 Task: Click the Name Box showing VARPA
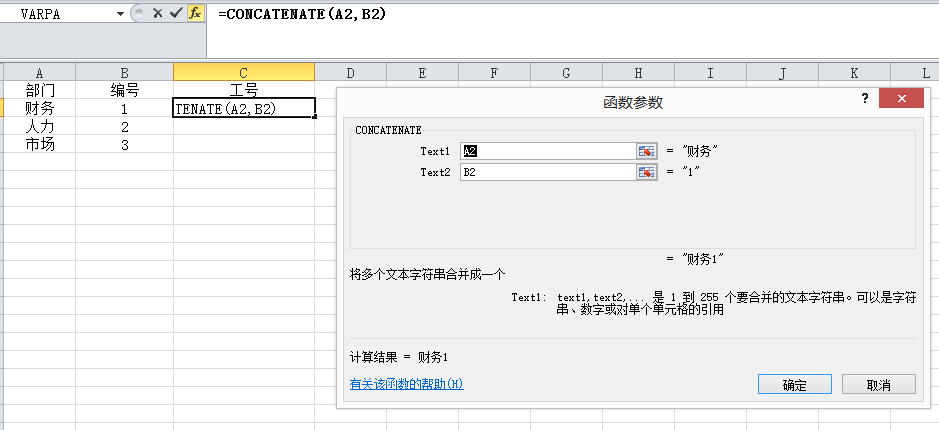pos(57,14)
